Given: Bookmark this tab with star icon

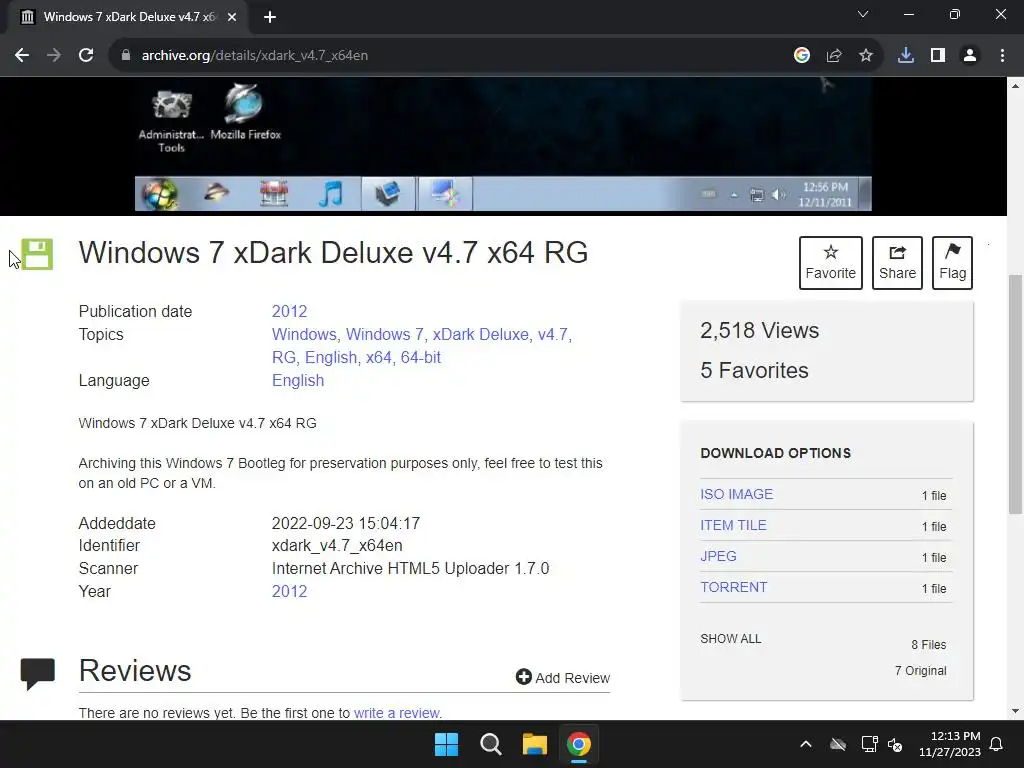Looking at the screenshot, I should [866, 56].
